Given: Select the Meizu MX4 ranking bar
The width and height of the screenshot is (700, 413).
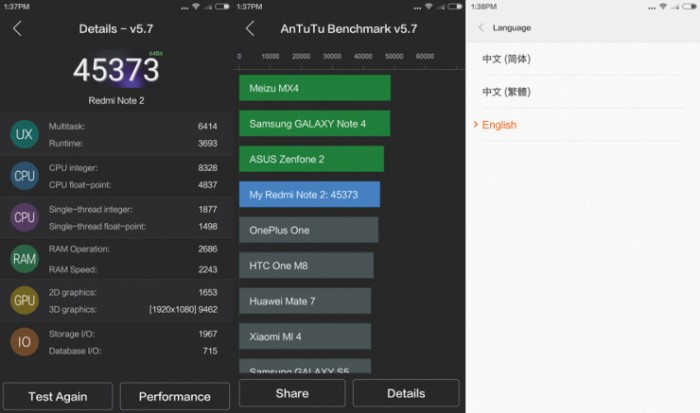Looking at the screenshot, I should [315, 88].
